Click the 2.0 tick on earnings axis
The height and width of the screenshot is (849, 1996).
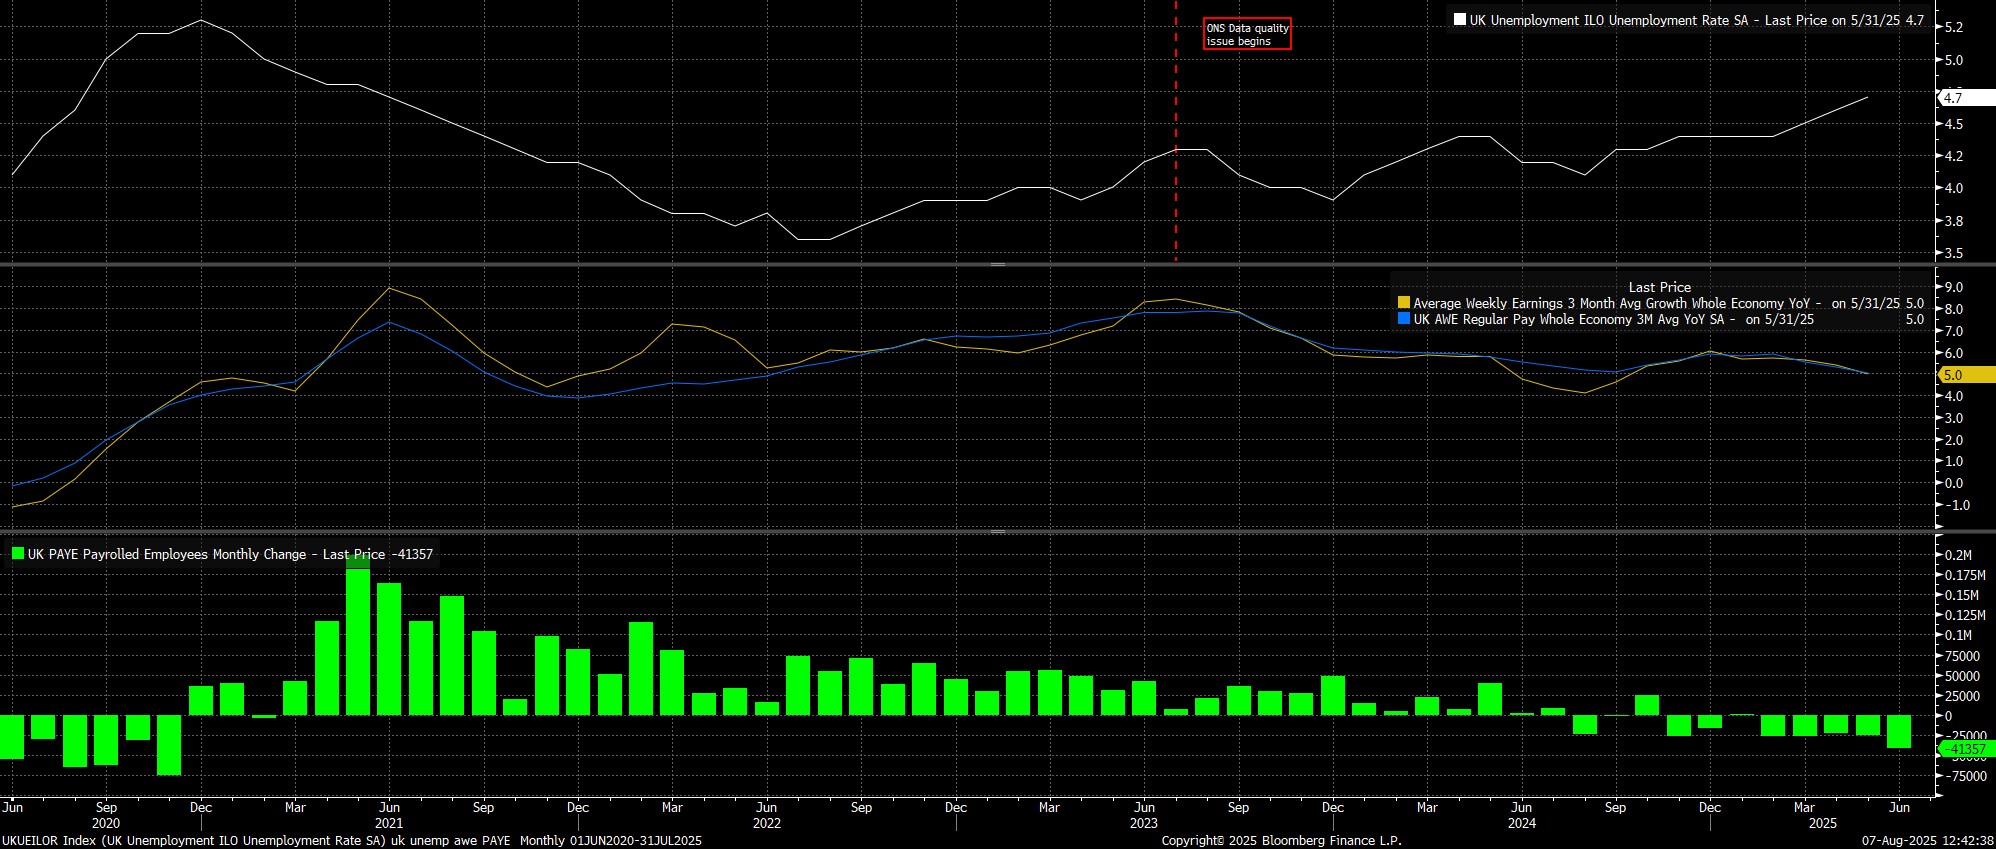click(1954, 440)
